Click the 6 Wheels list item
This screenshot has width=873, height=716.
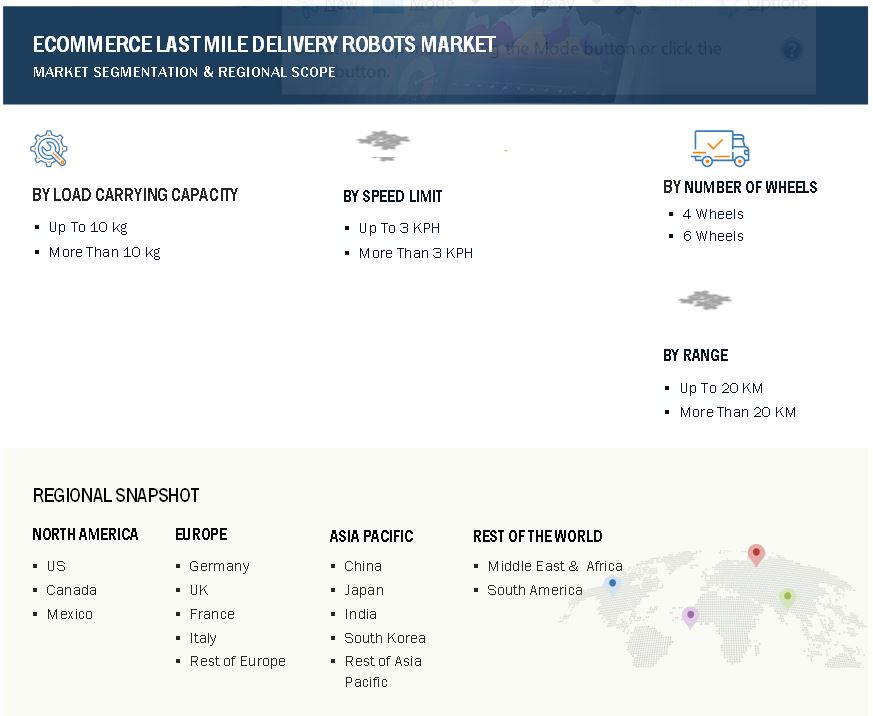pos(713,236)
